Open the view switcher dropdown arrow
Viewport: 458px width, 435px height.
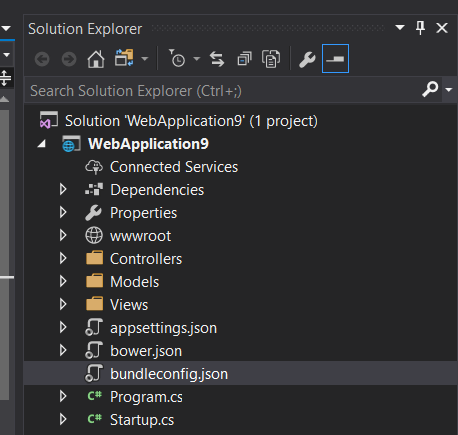pos(144,59)
